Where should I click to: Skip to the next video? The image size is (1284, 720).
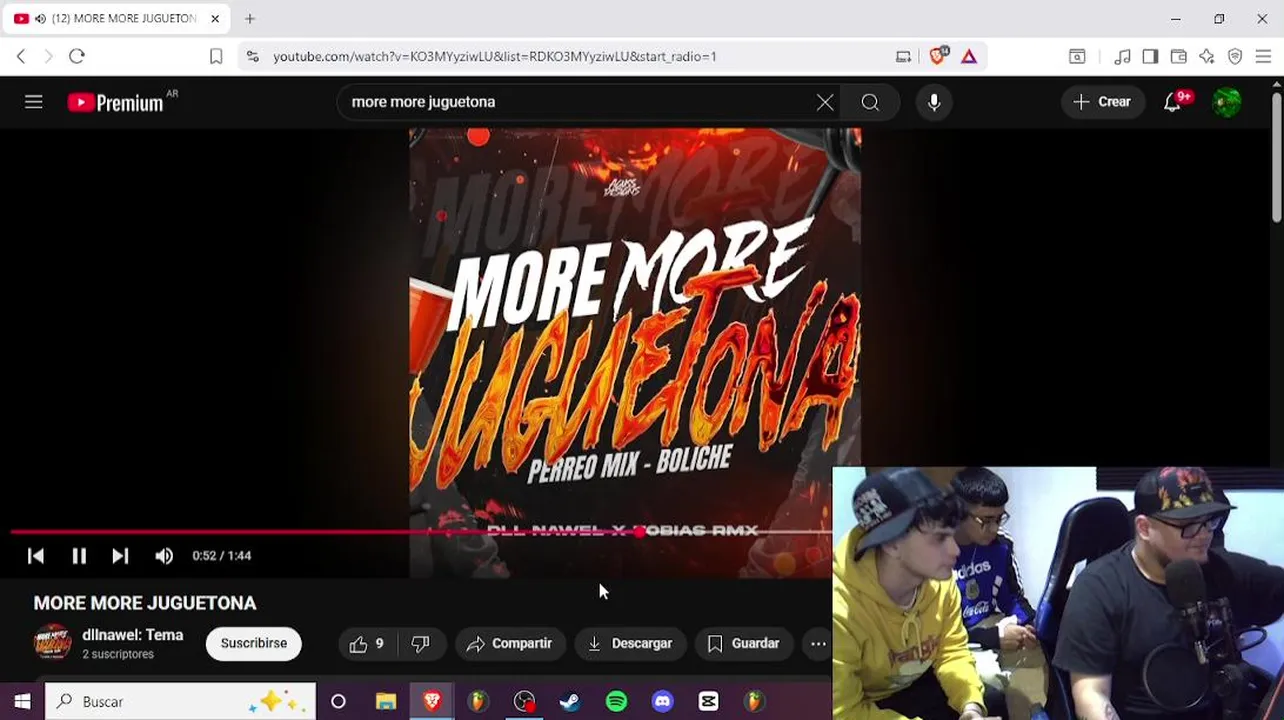(120, 556)
